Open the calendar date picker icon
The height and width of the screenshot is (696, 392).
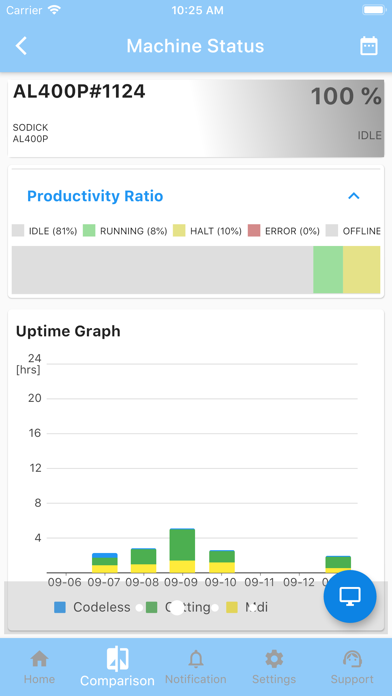[x=368, y=46]
